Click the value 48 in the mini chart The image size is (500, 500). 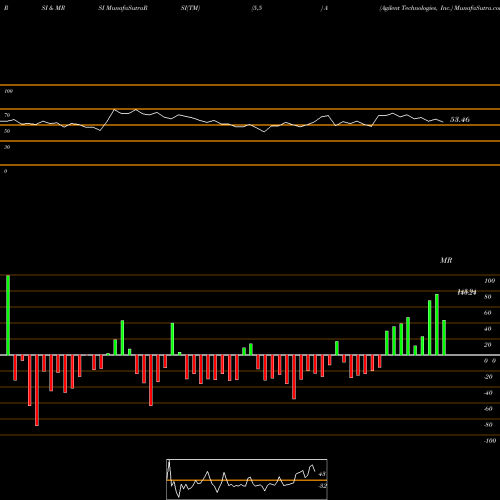click(x=322, y=474)
